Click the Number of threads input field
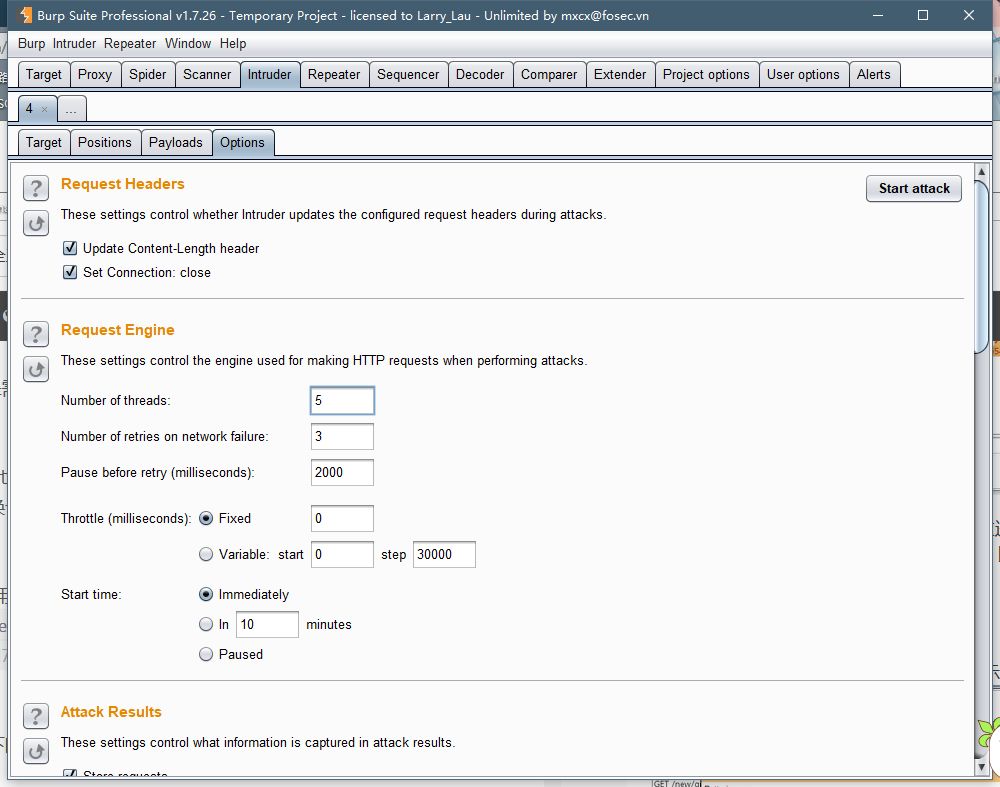Viewport: 1000px width, 787px height. 342,401
